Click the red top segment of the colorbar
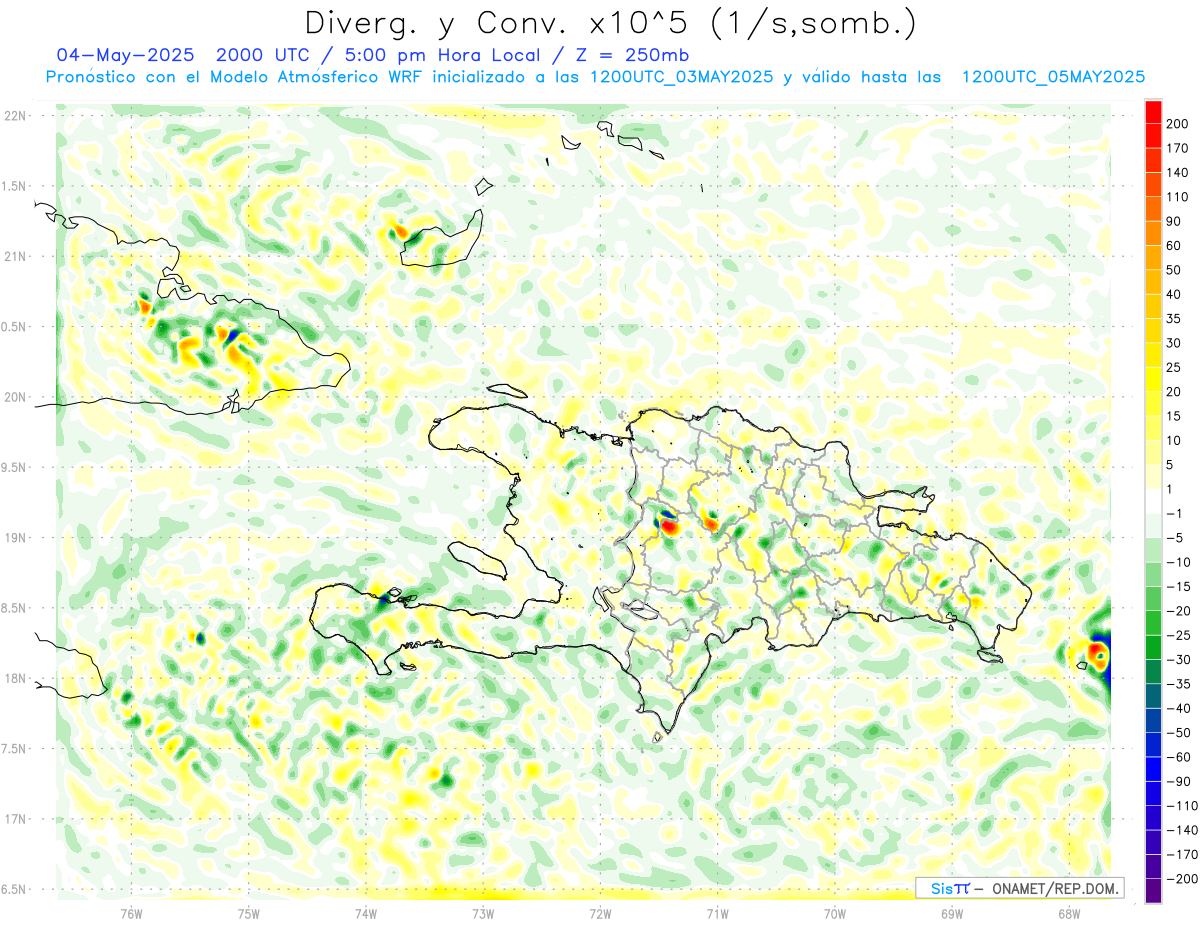1200x927 pixels. tap(1153, 110)
